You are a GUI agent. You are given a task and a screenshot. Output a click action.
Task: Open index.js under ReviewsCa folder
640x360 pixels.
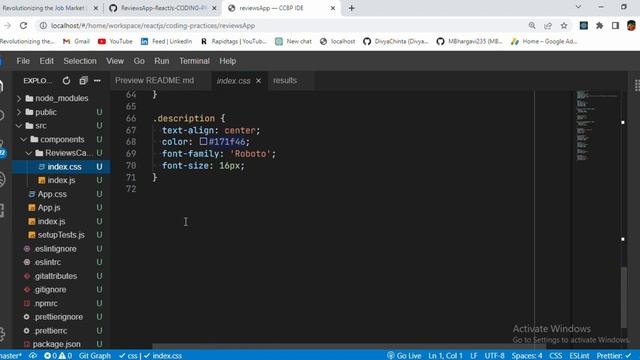point(61,180)
